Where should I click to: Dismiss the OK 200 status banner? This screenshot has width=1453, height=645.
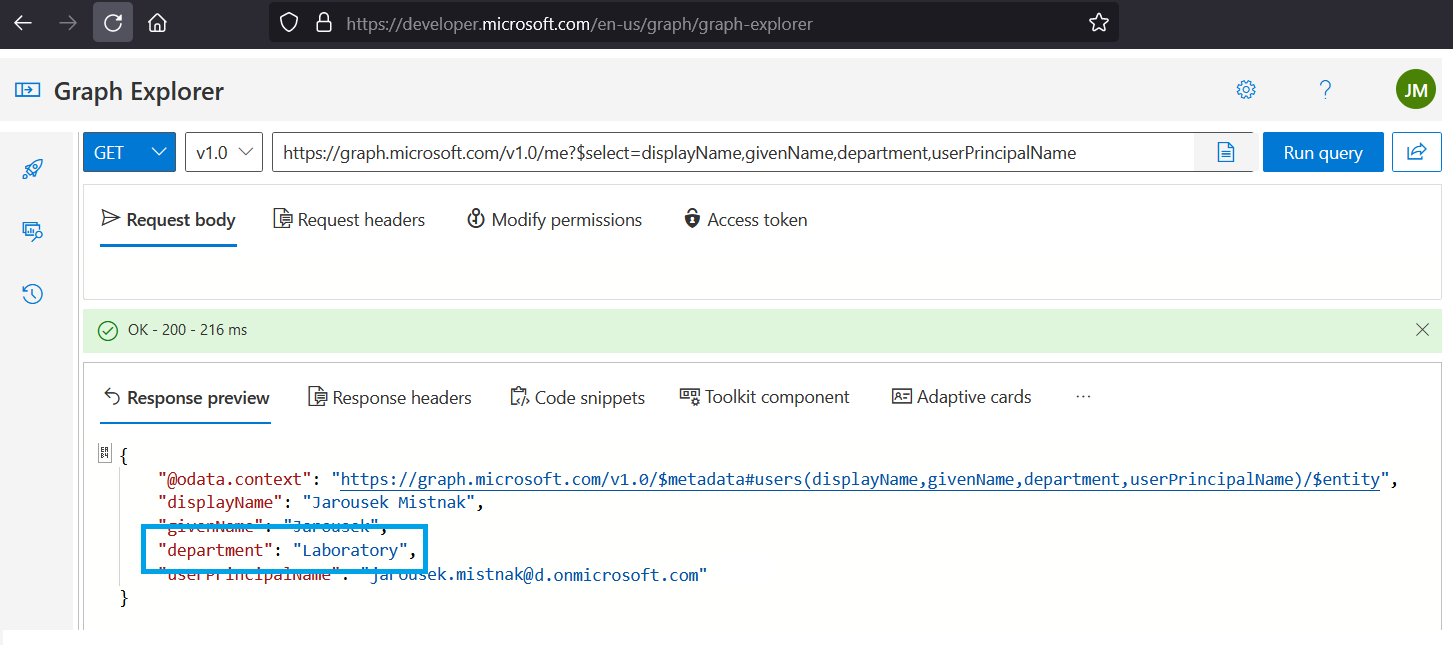pyautogui.click(x=1422, y=330)
